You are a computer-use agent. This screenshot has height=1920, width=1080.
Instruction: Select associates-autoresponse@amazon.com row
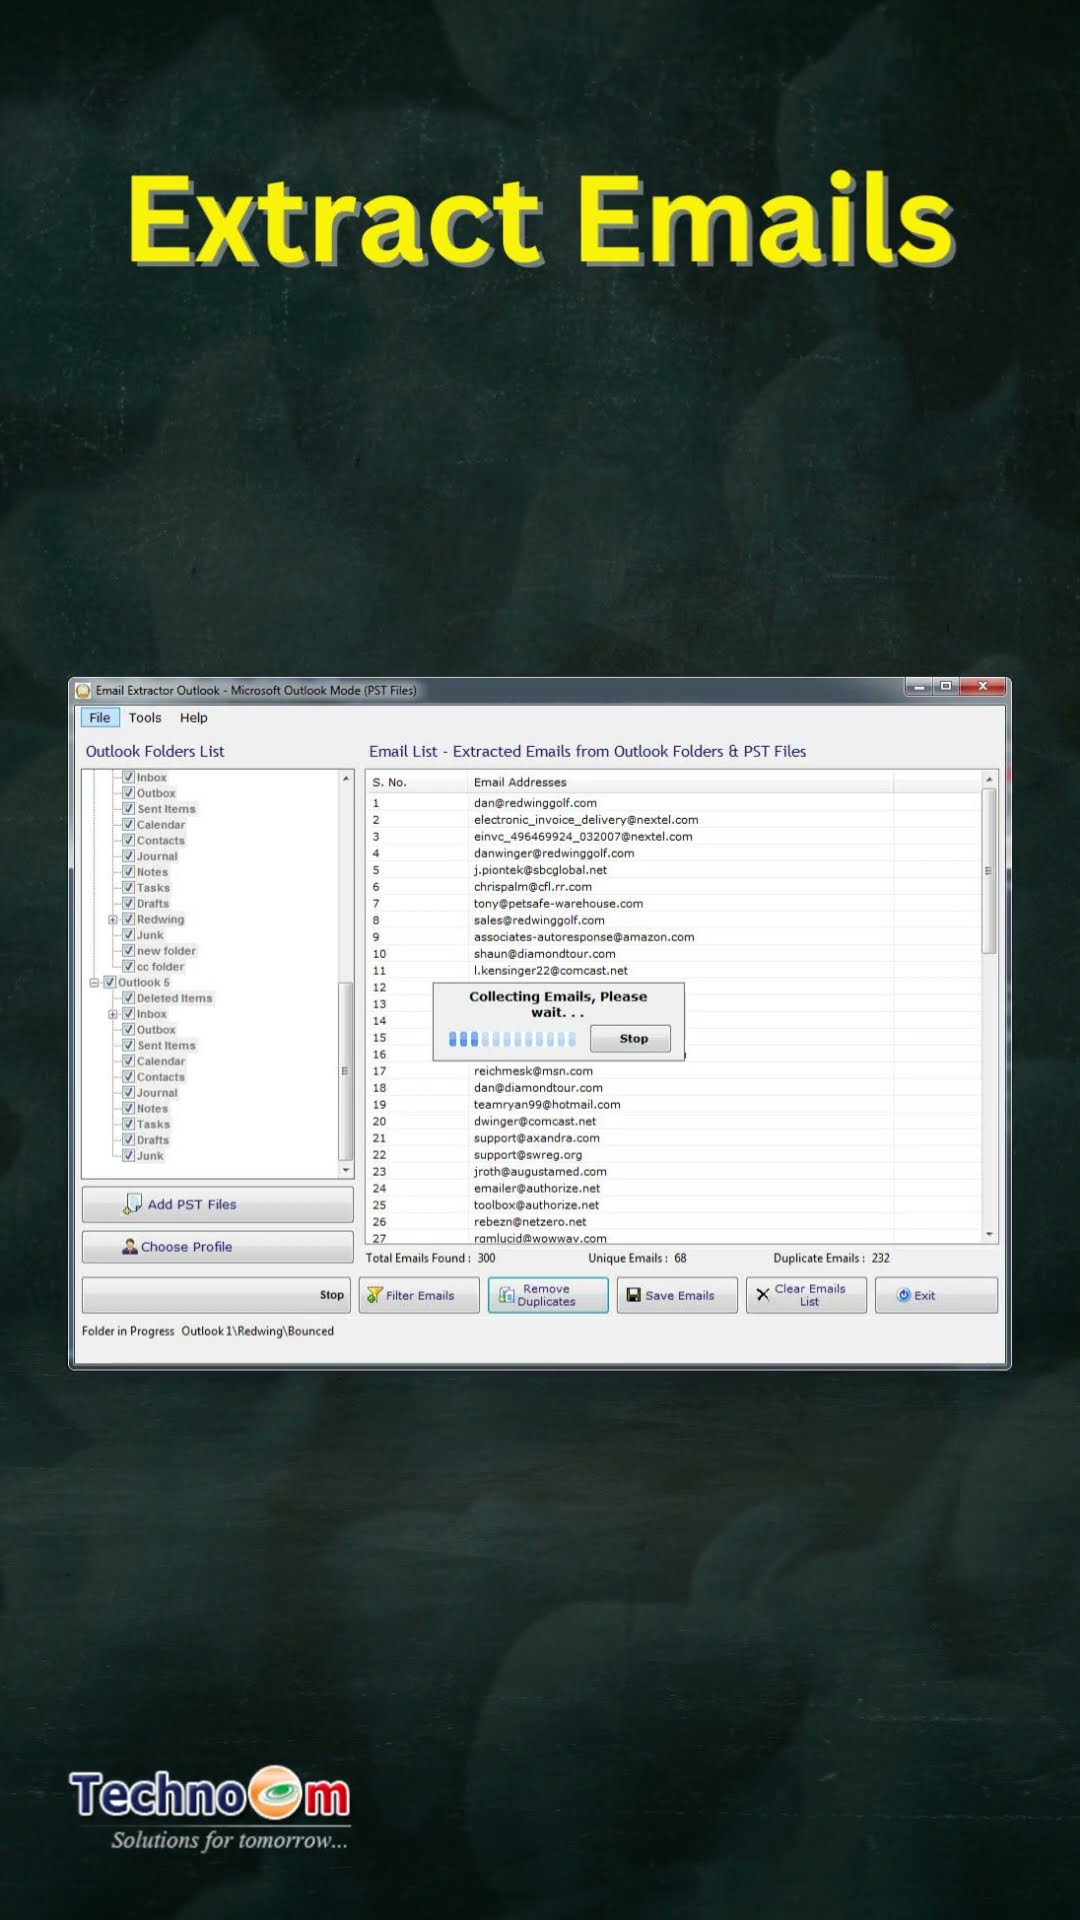[x=674, y=937]
